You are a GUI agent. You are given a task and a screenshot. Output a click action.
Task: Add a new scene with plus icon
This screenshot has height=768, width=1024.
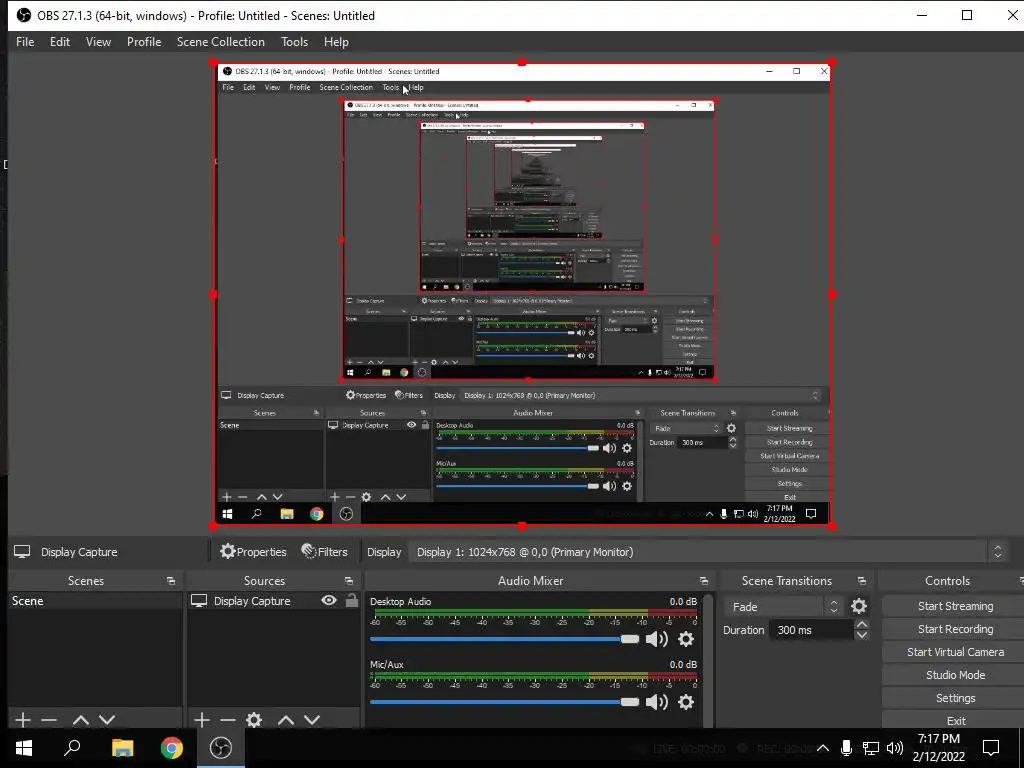[x=23, y=720]
